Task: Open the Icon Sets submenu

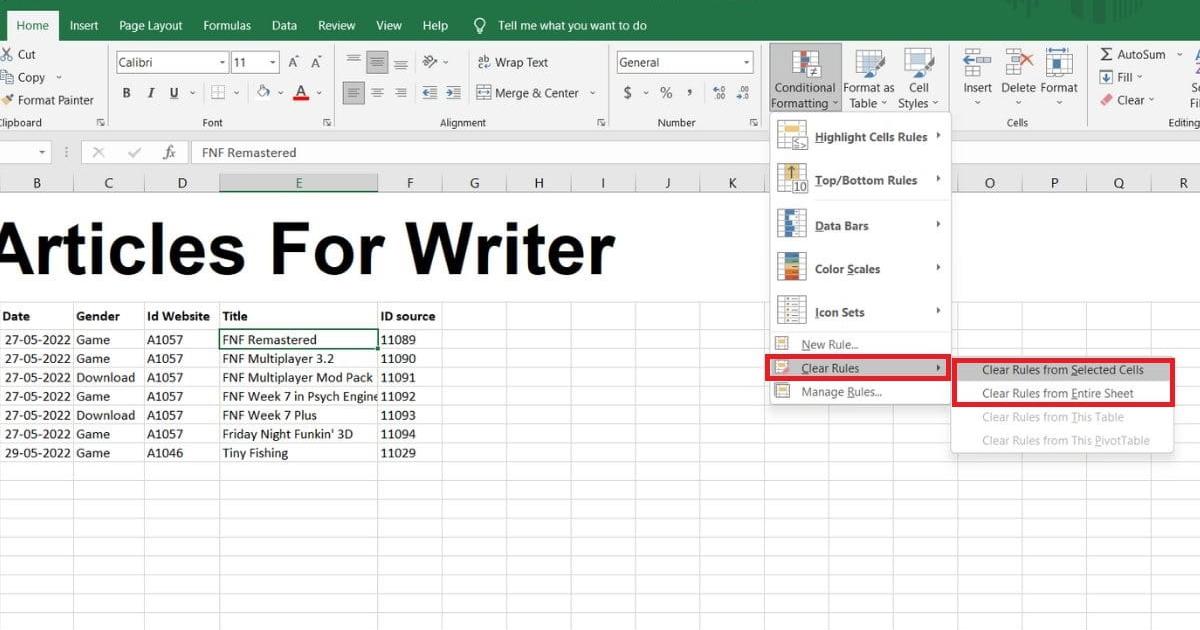Action: point(841,311)
